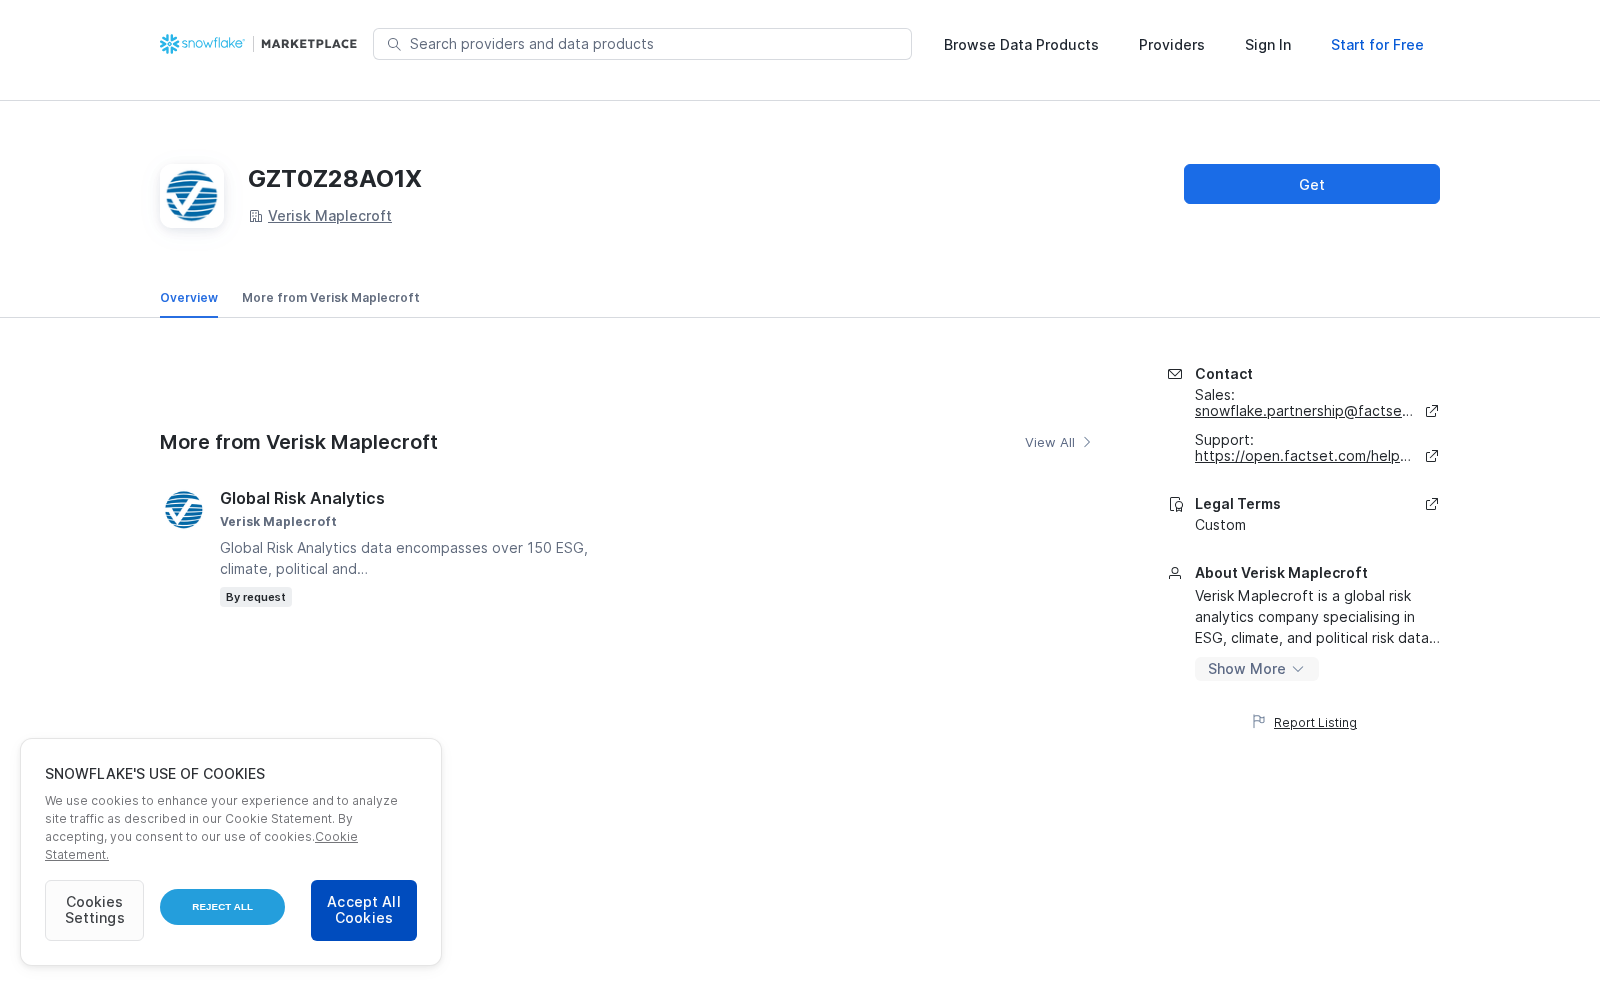Click the More from Verisk Maplecroft heading
1600x1000 pixels.
pos(299,442)
